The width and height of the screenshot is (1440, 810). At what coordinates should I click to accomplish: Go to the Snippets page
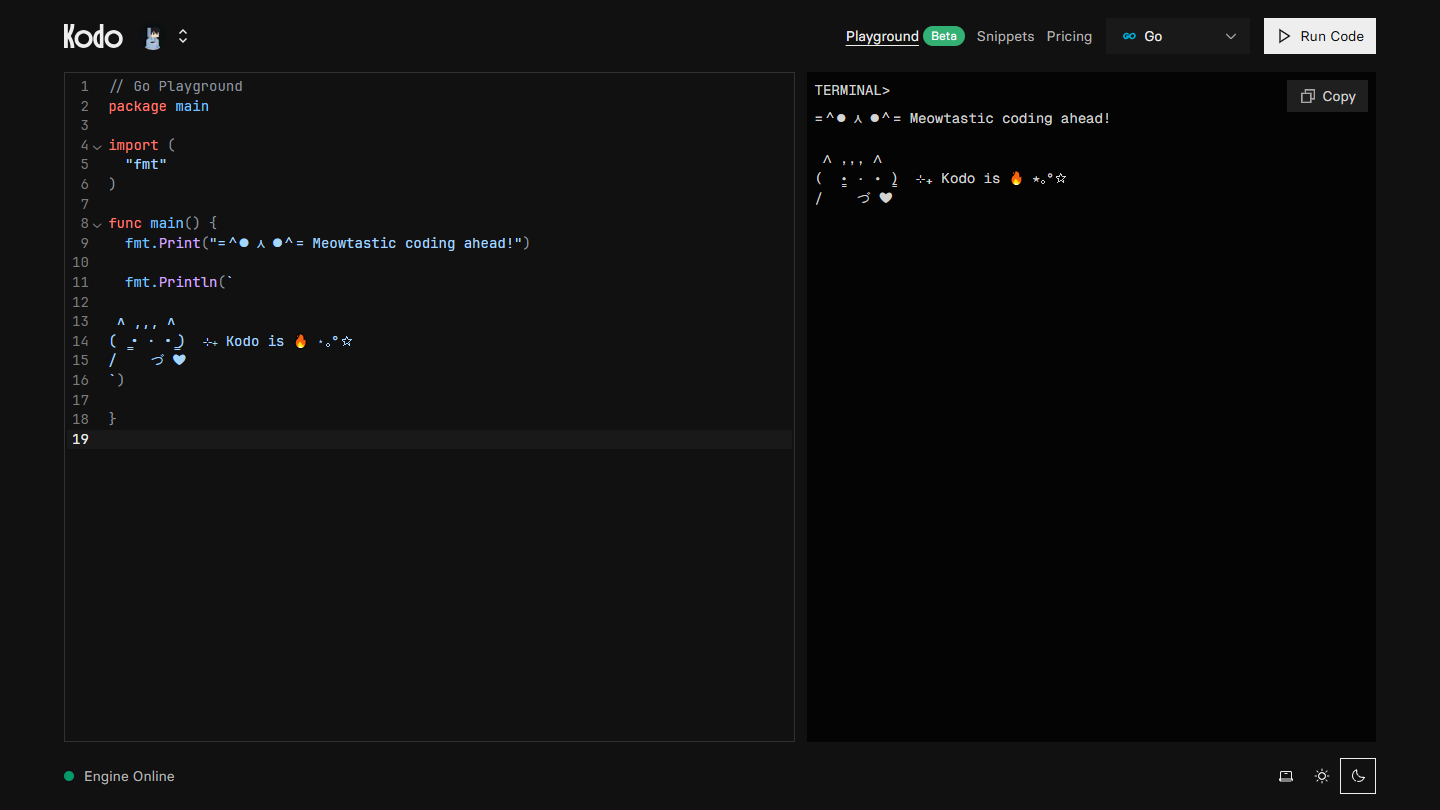(x=1005, y=36)
